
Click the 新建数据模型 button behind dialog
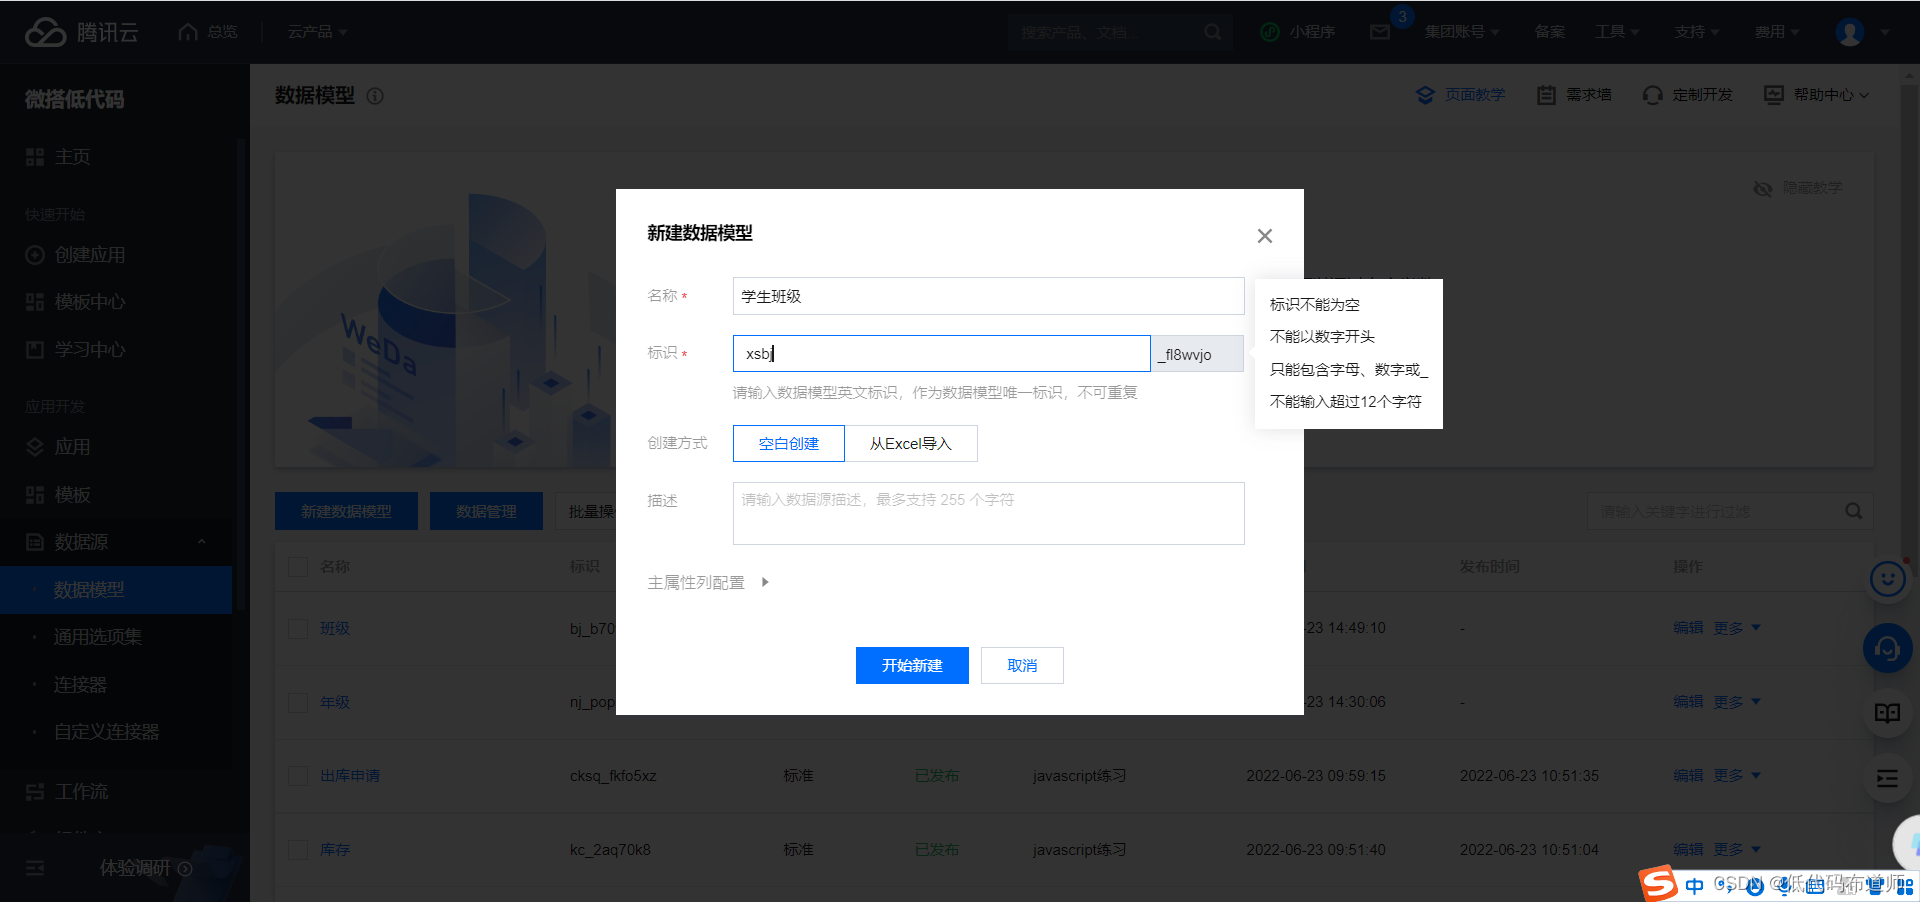pos(346,511)
